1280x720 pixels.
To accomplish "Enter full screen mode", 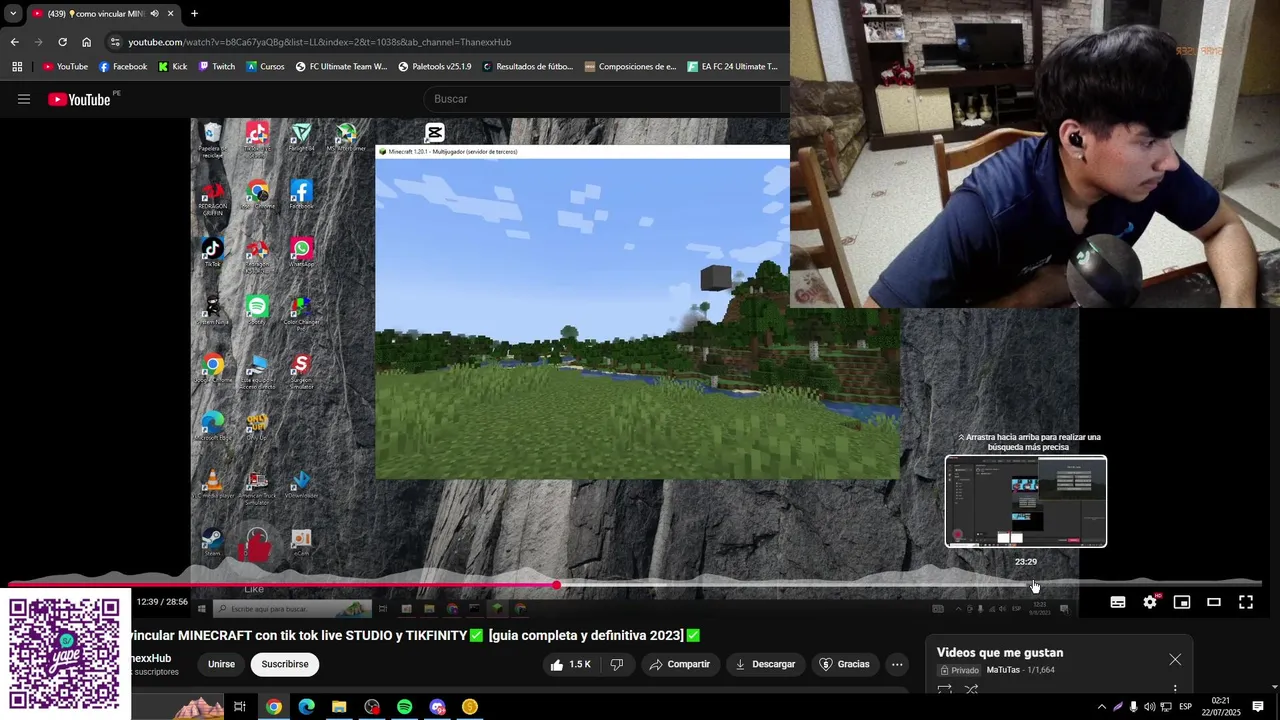I will tap(1246, 602).
